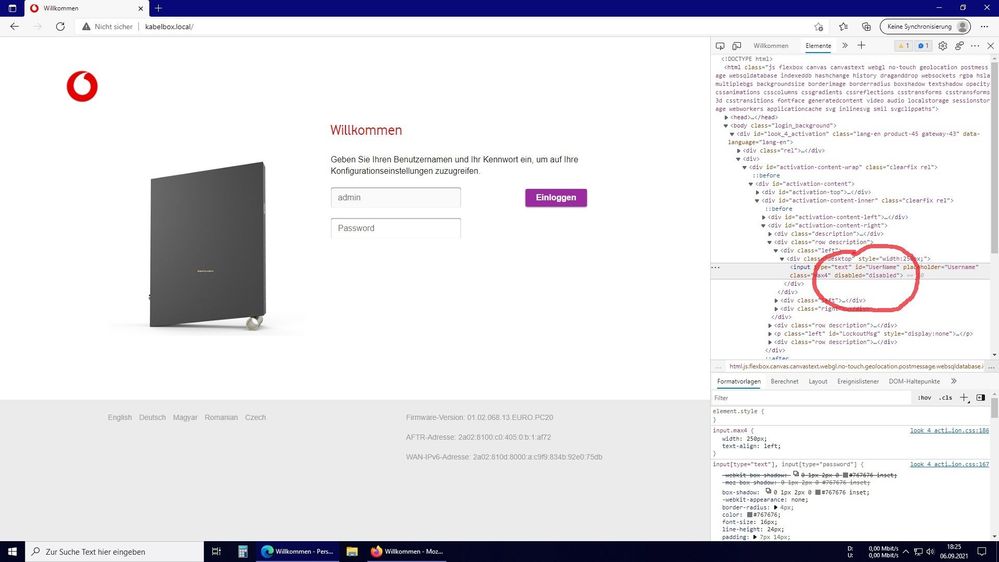999x562 pixels.
Task: Show more DevTools tabs chevron
Action: tap(845, 46)
